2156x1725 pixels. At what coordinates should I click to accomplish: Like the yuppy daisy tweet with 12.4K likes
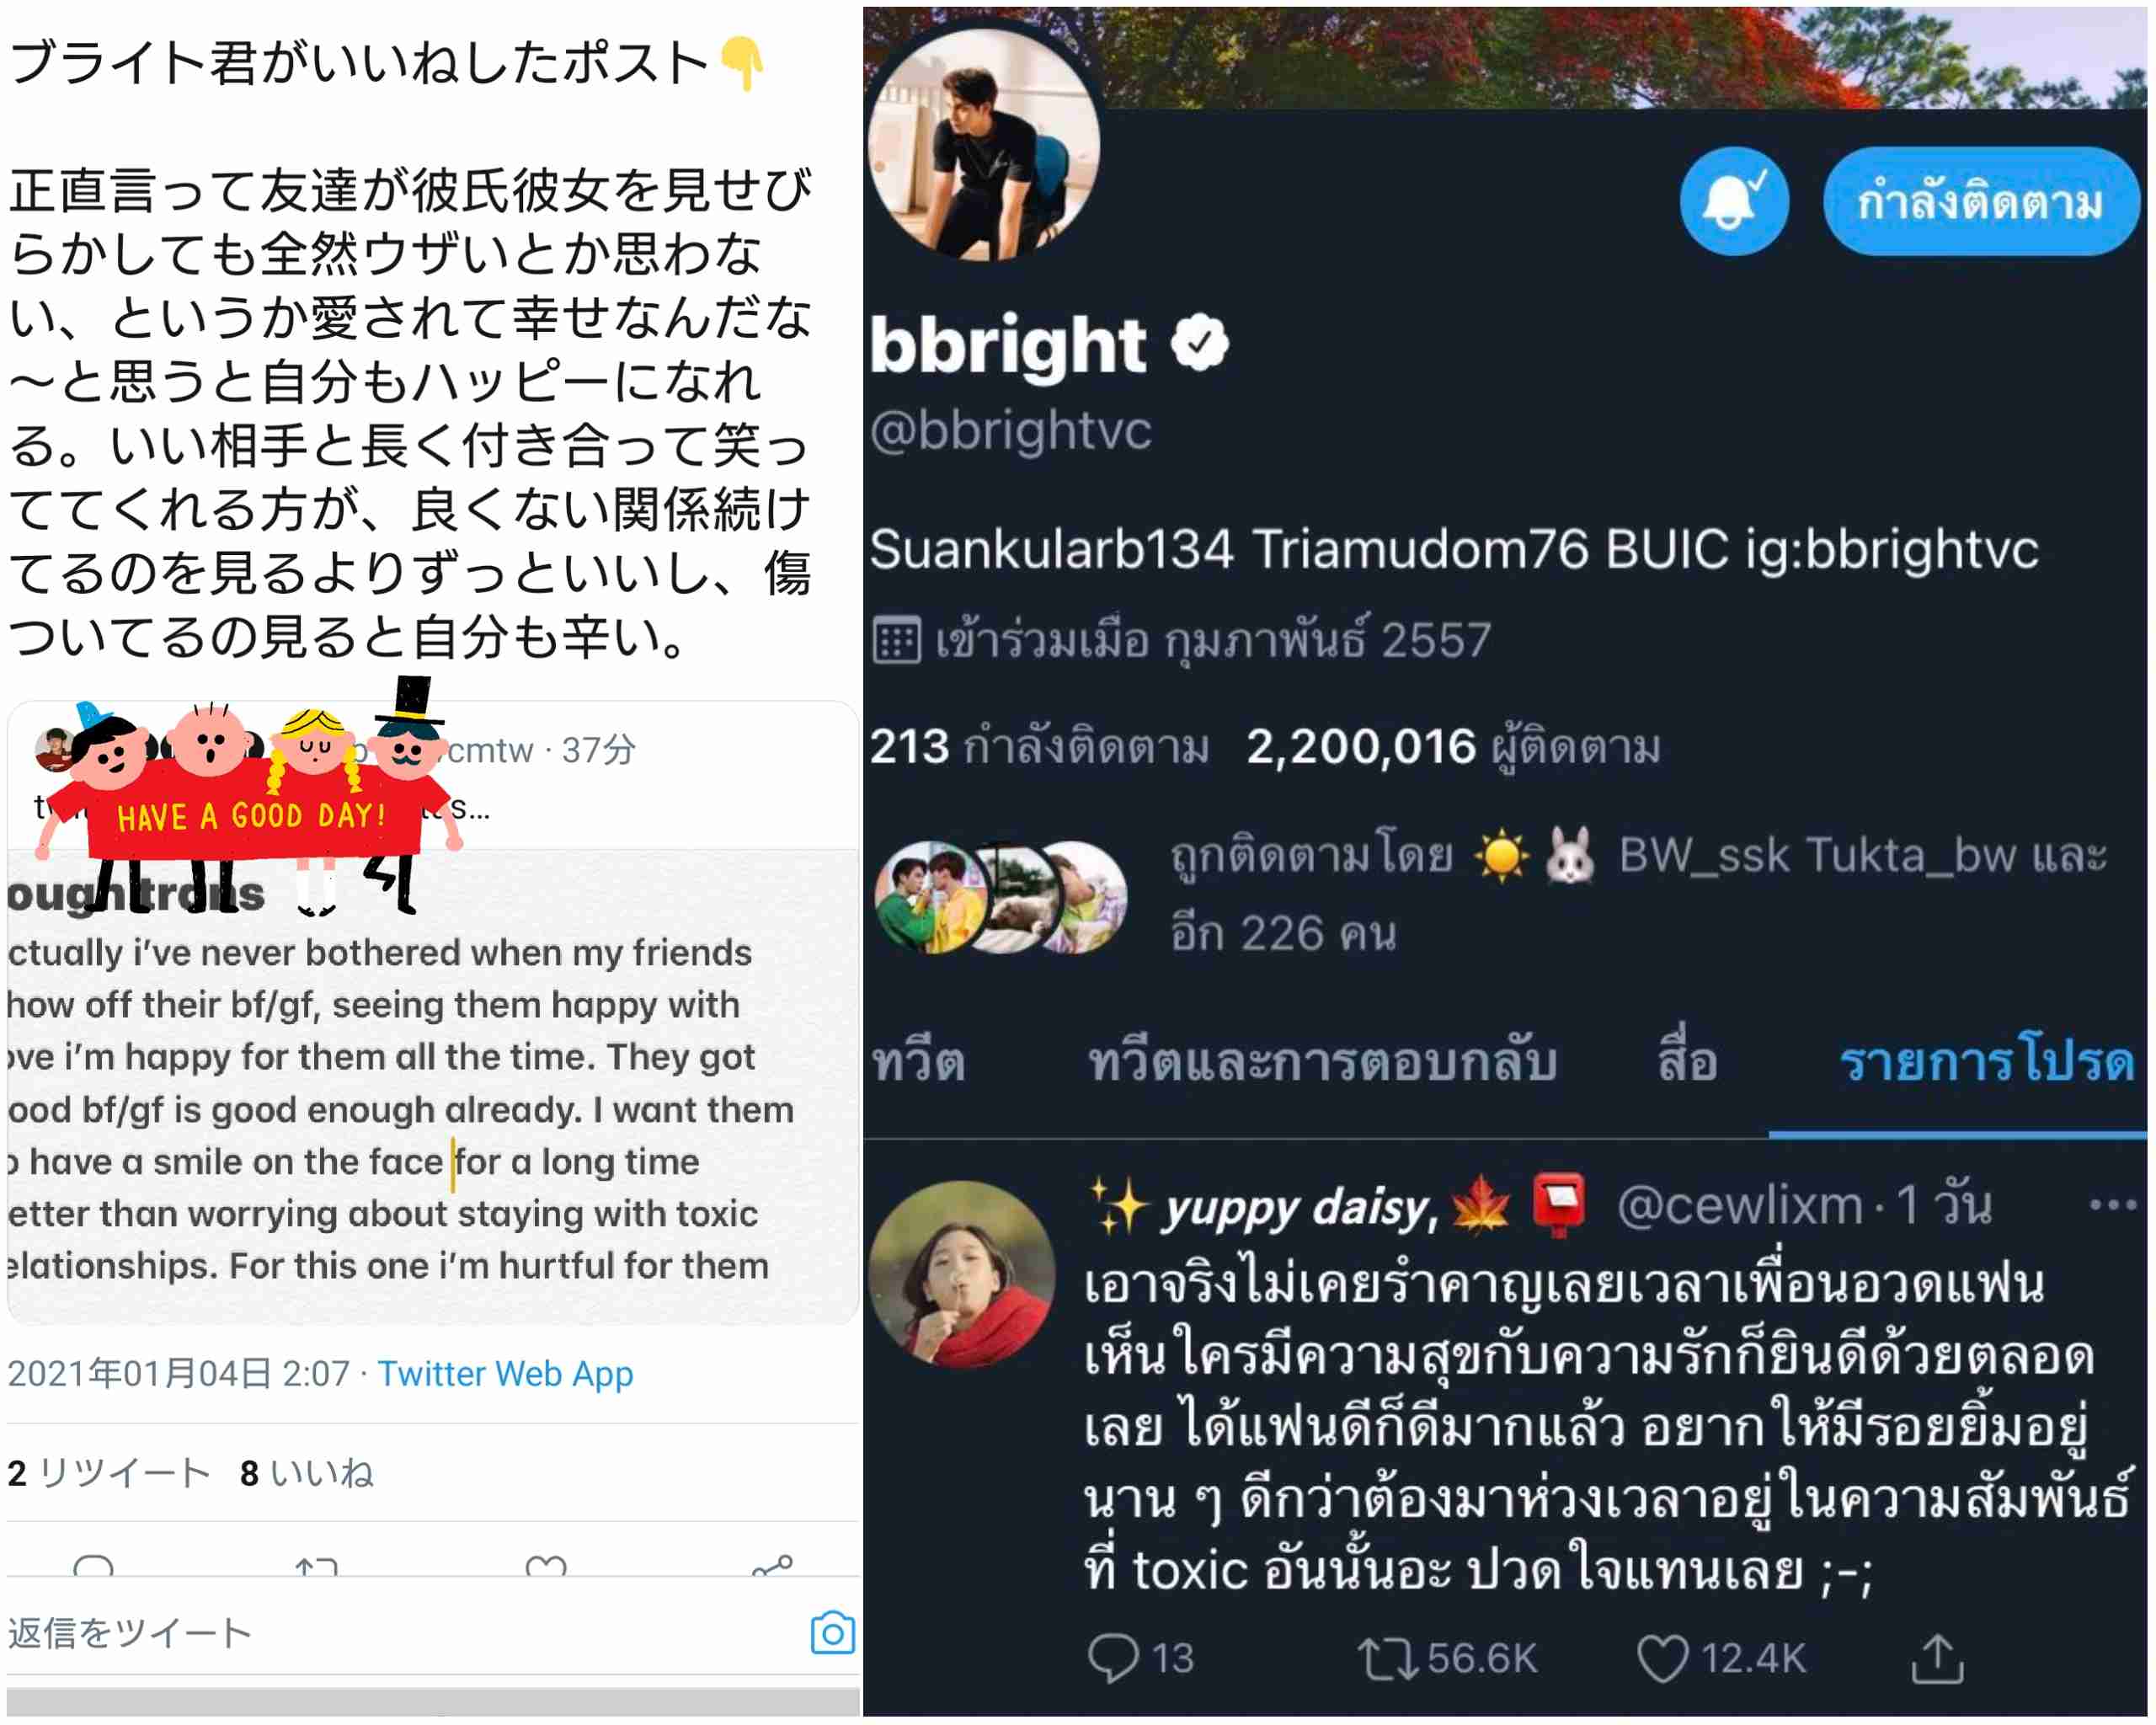(x=1662, y=1658)
